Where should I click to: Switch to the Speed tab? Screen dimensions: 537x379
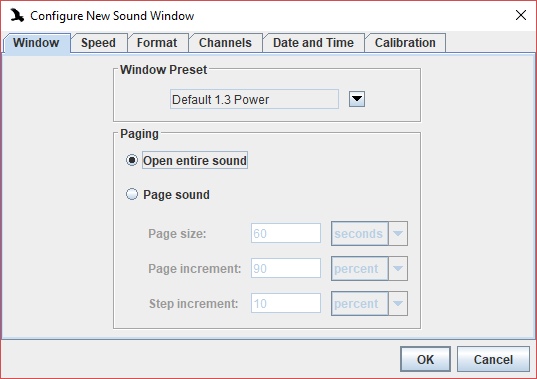(98, 43)
